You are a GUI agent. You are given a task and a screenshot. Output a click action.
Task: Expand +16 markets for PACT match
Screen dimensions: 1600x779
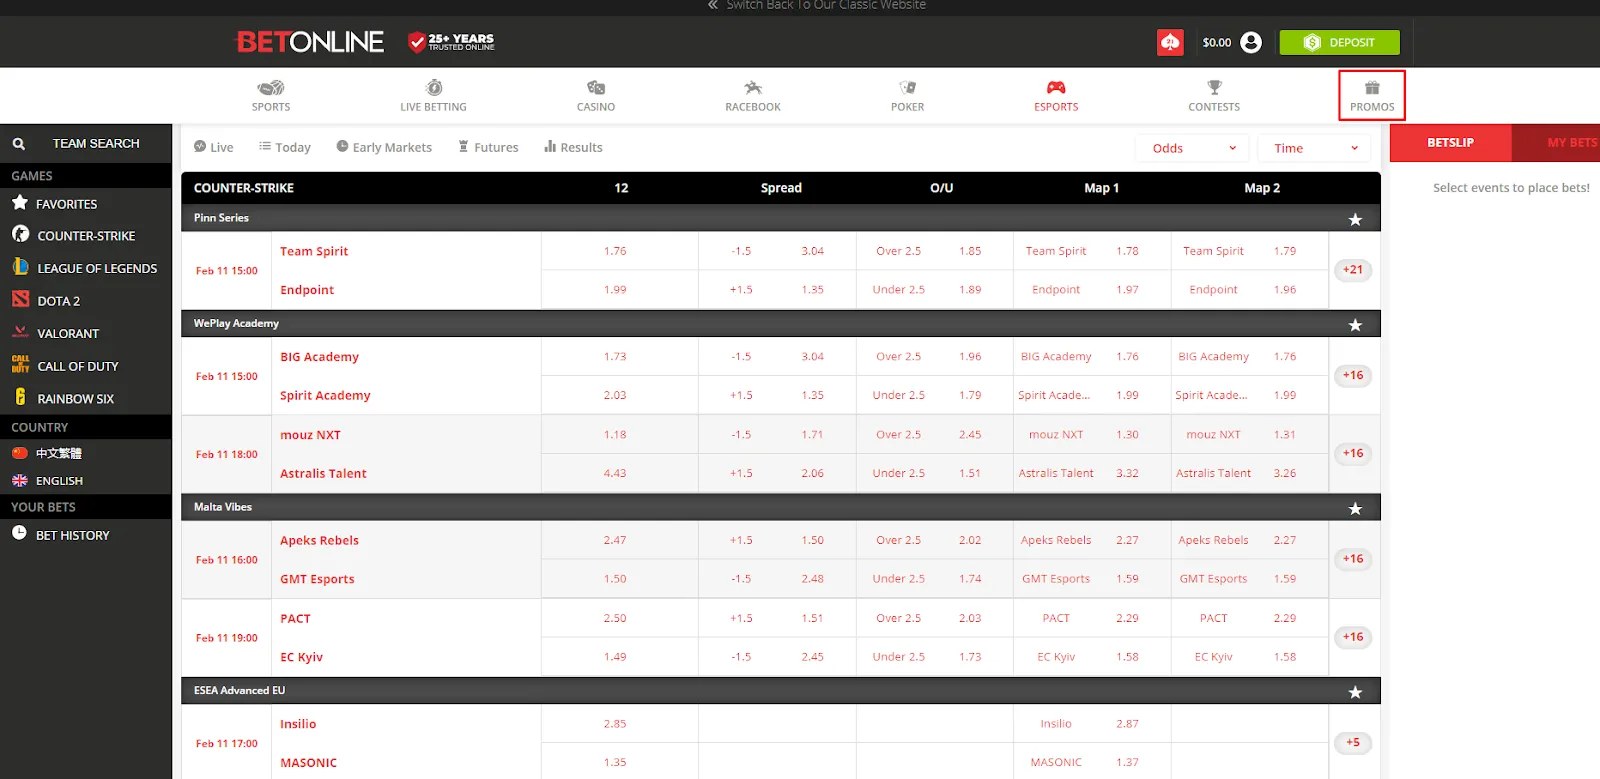[x=1353, y=637]
